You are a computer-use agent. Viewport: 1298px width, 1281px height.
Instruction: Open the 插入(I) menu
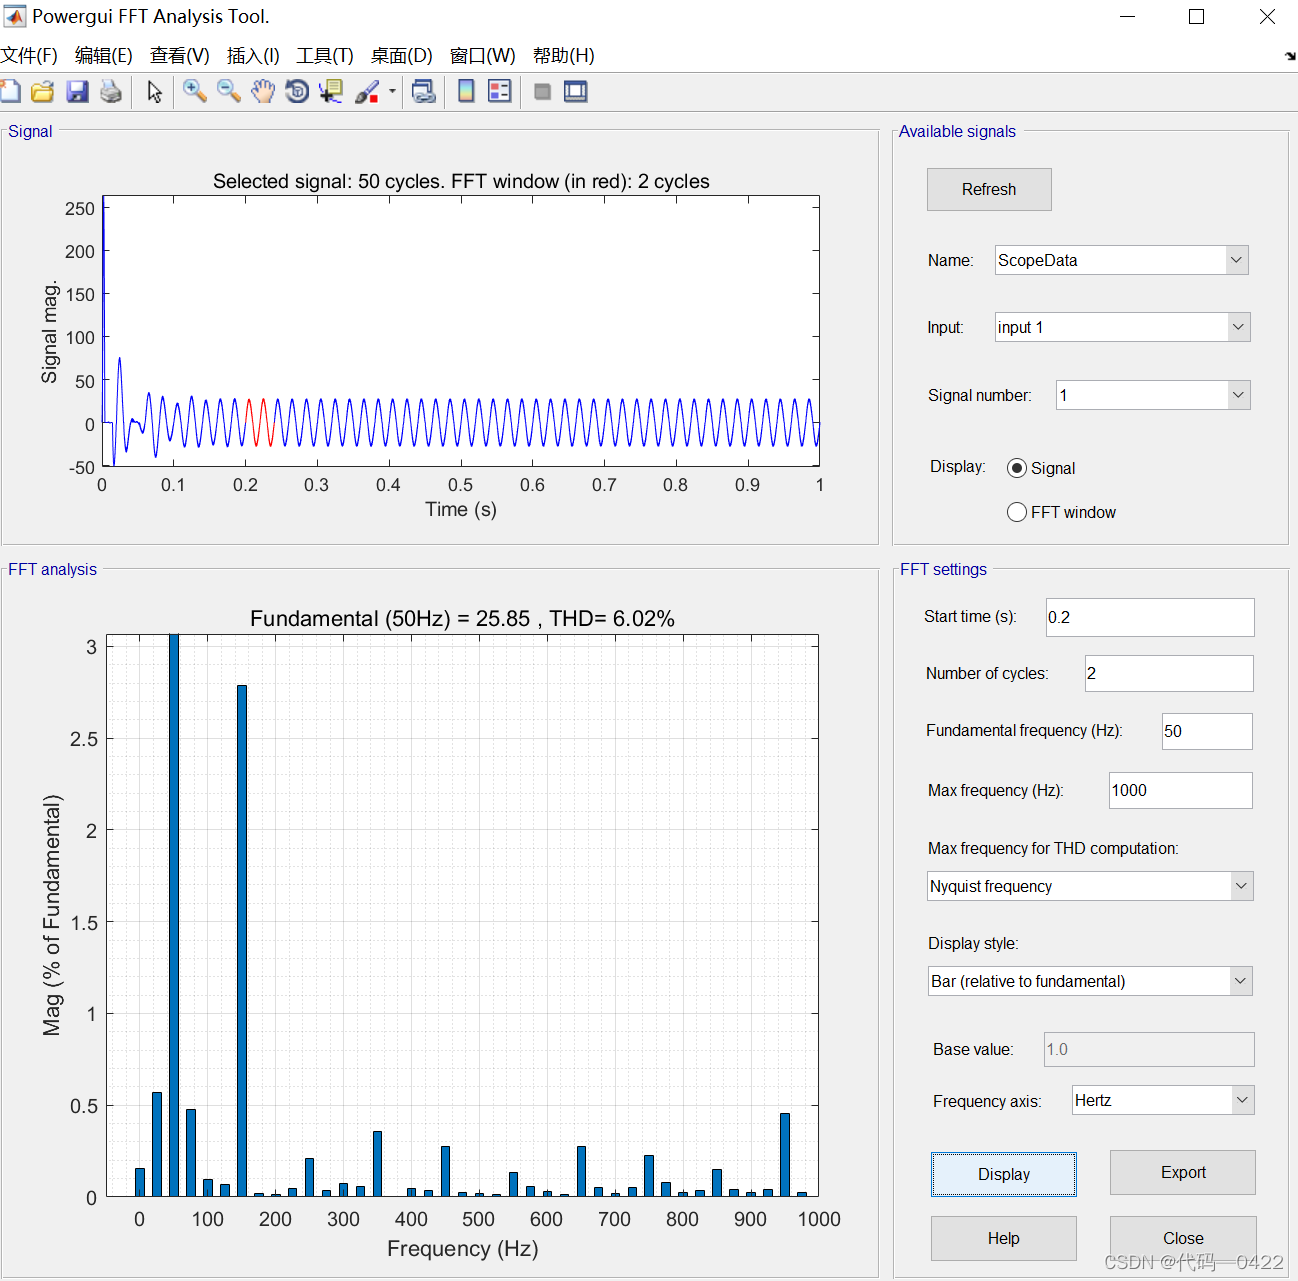click(253, 56)
